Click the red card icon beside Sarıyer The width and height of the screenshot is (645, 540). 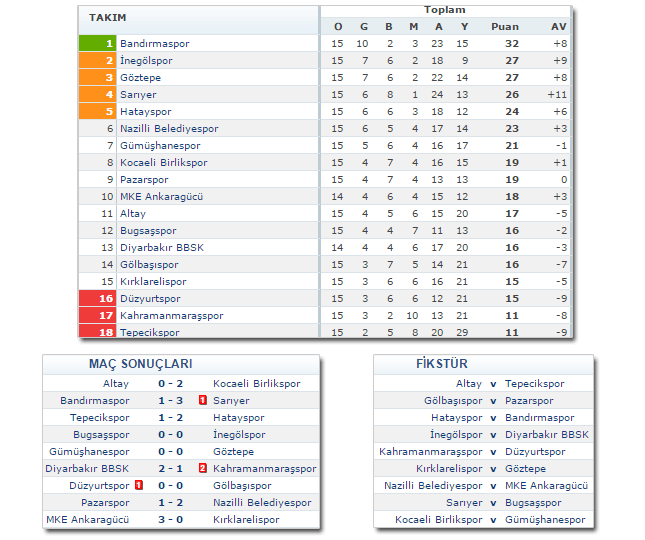point(203,400)
